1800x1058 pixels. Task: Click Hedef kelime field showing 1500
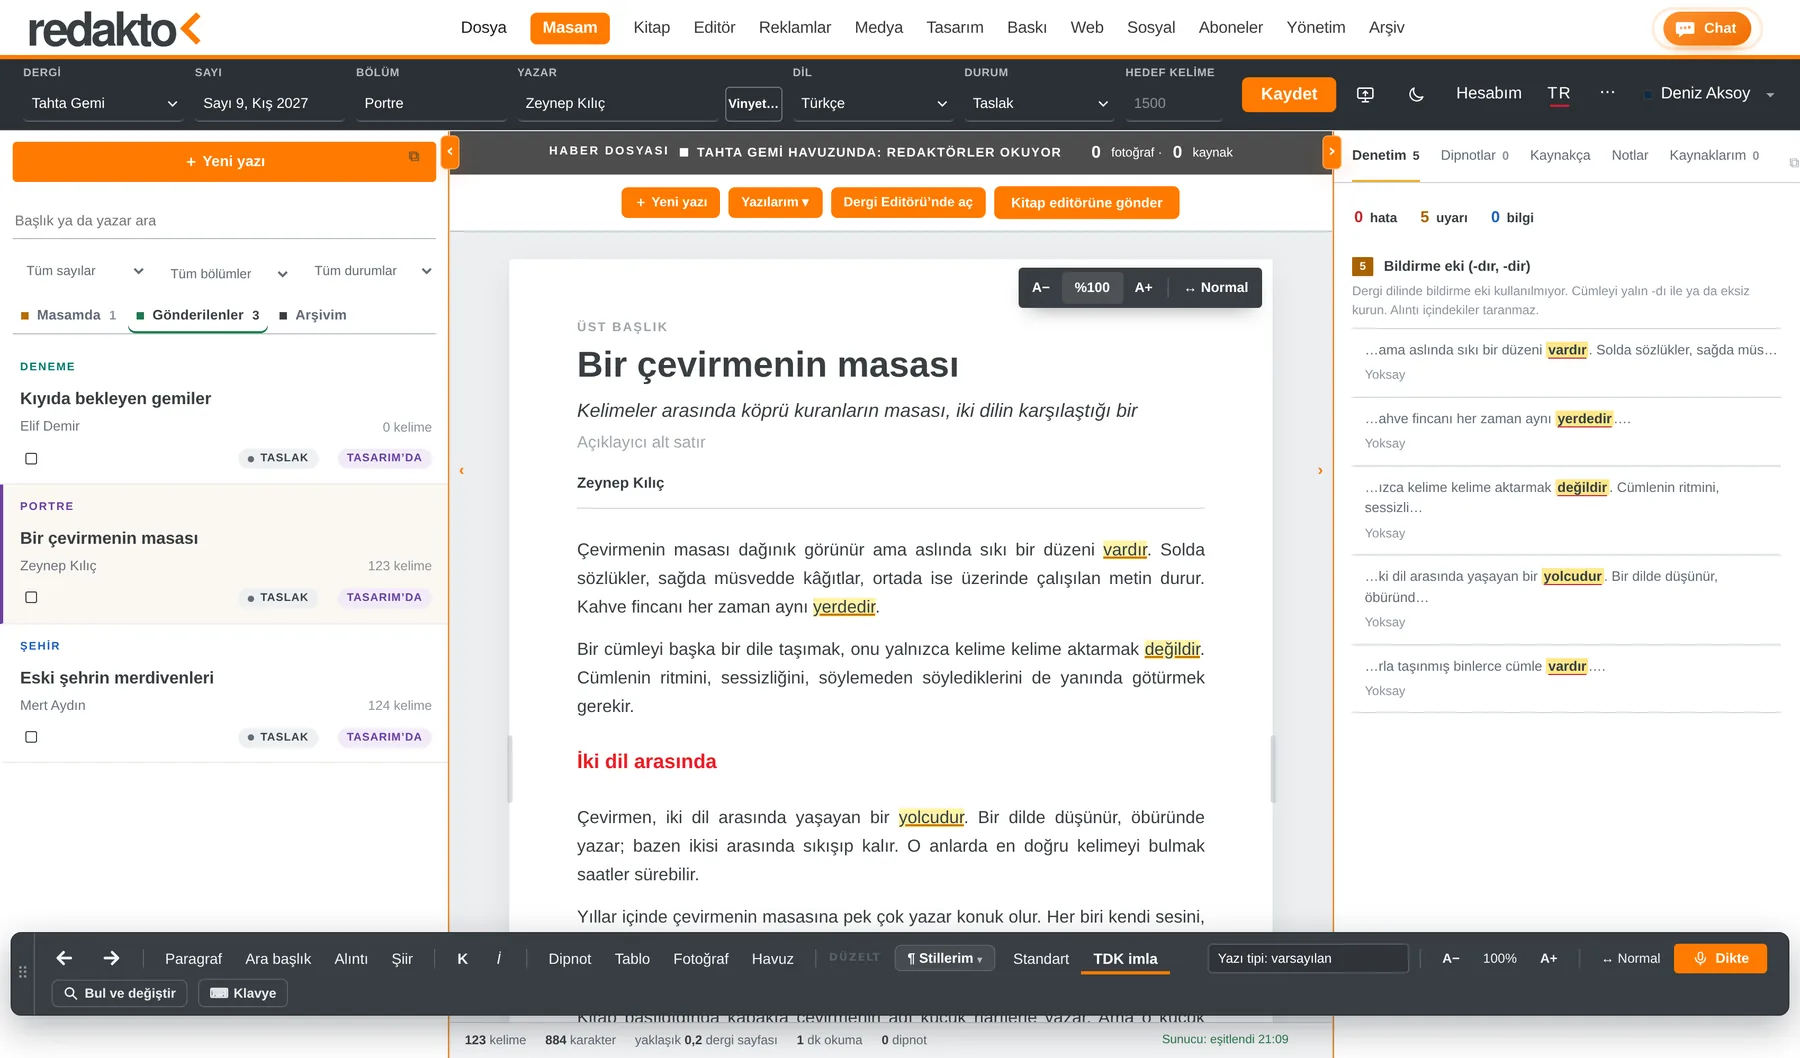[1173, 103]
